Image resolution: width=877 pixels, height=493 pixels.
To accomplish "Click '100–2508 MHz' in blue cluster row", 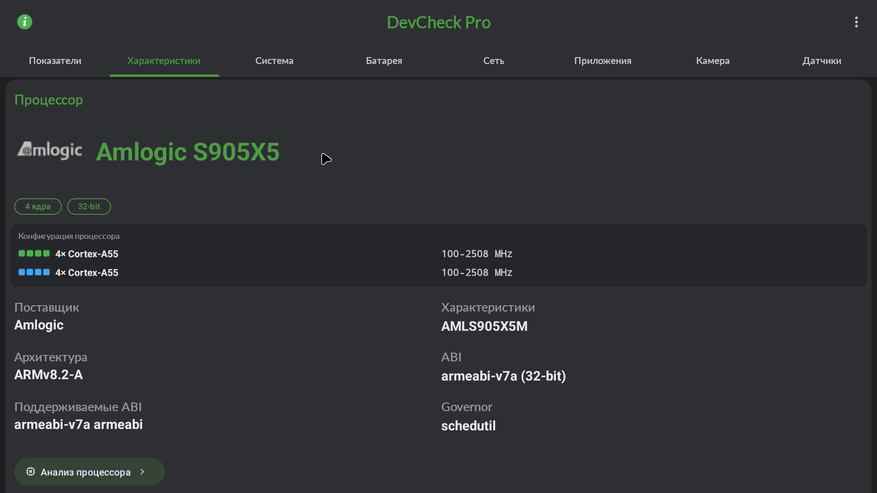I will 477,273.
